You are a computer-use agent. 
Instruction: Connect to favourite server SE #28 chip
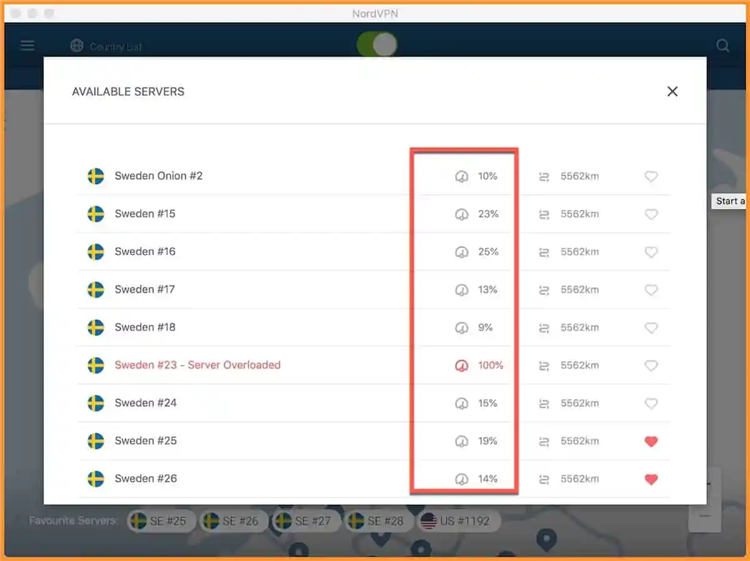click(x=379, y=521)
